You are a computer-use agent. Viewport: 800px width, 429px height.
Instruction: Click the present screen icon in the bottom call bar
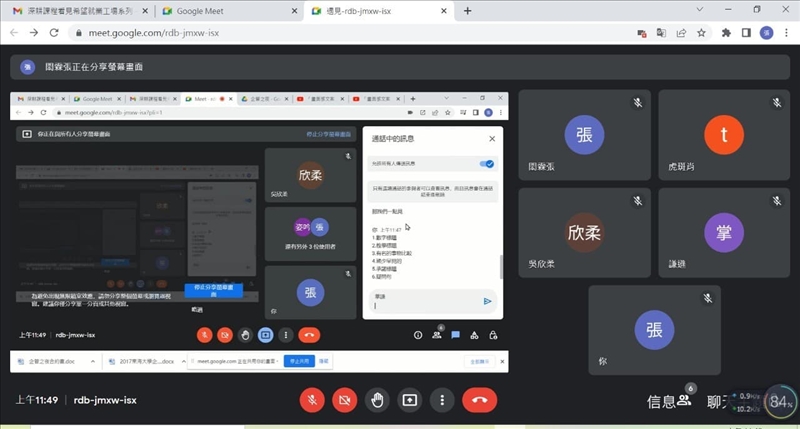tap(410, 400)
